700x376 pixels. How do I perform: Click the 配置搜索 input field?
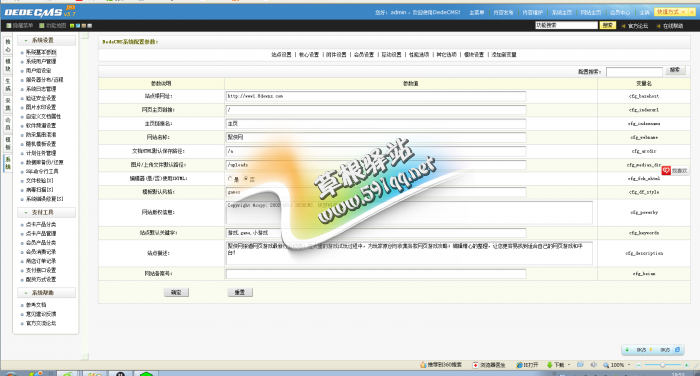click(634, 71)
